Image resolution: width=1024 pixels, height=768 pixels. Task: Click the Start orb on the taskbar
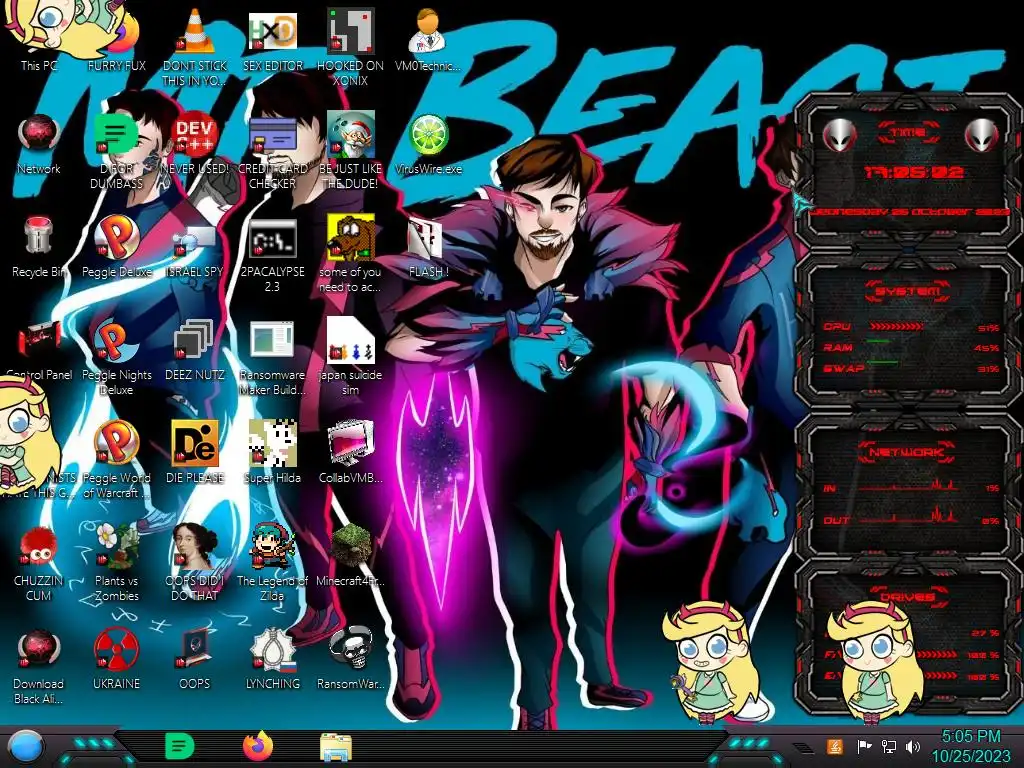[24, 746]
